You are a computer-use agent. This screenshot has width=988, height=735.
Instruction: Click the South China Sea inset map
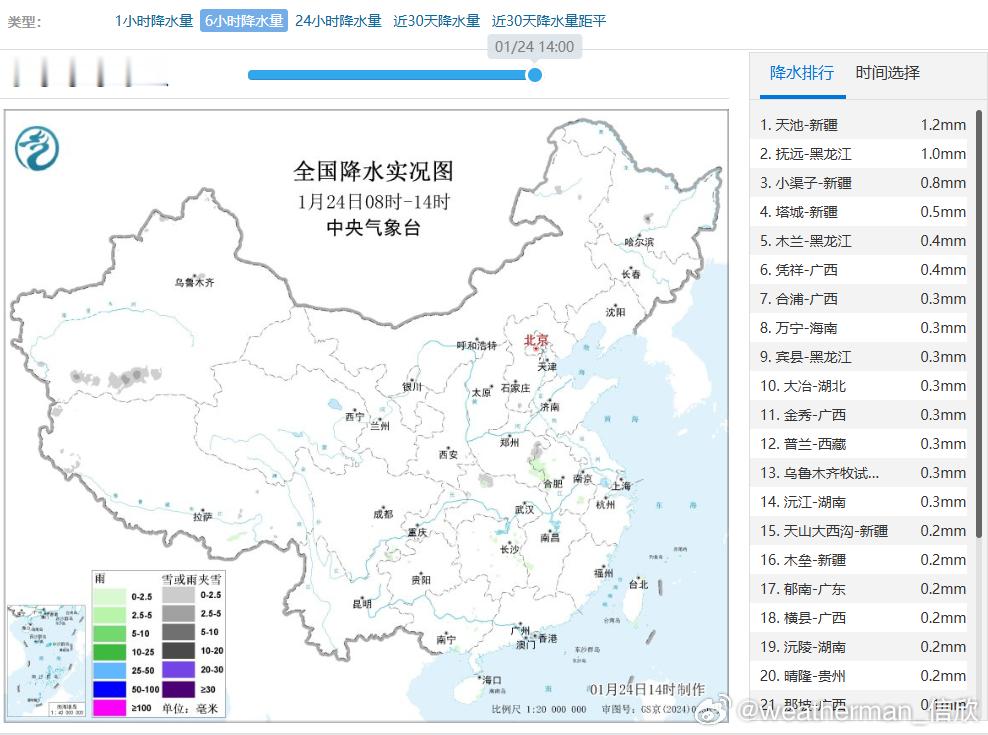tap(46, 661)
